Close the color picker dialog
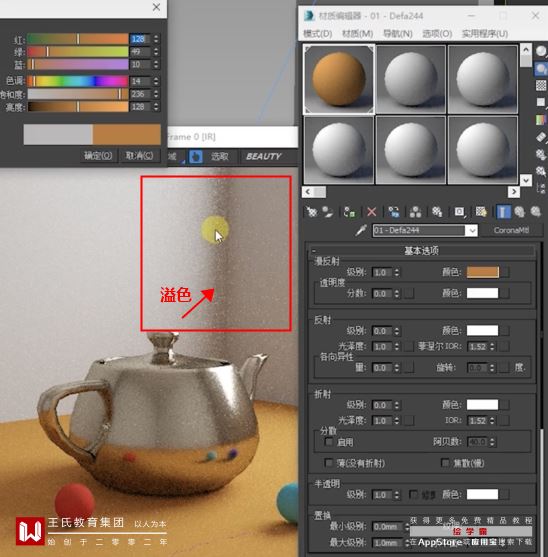 click(x=156, y=7)
